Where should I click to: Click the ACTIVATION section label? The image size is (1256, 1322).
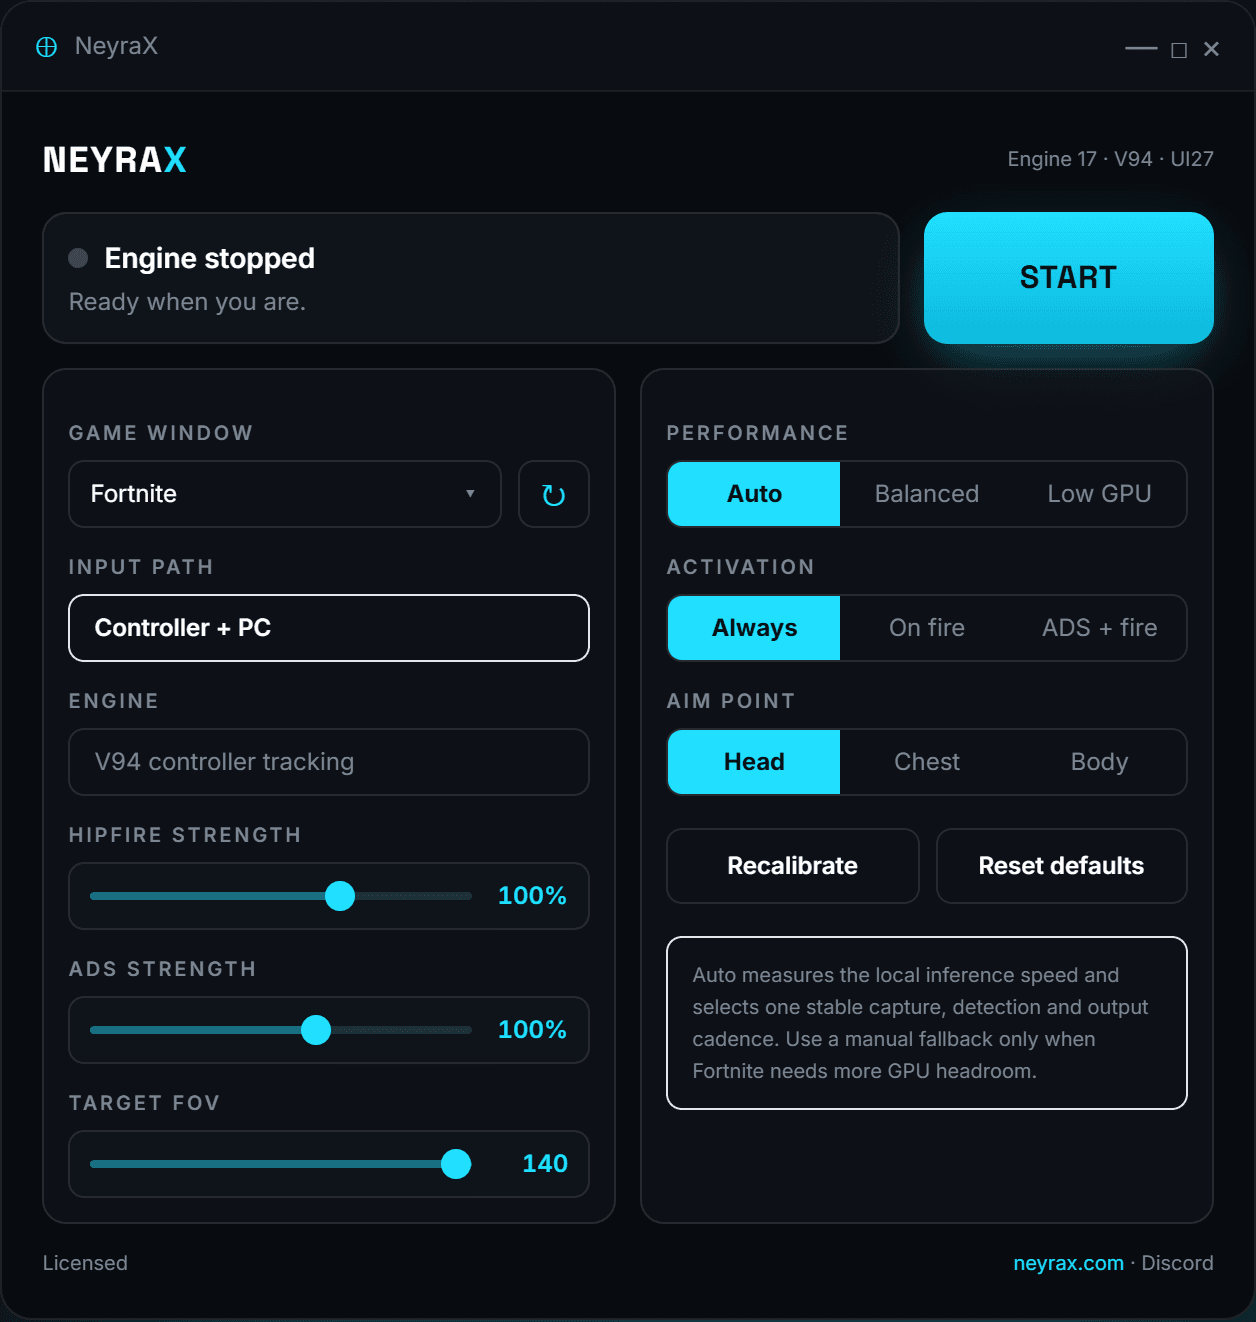click(741, 567)
